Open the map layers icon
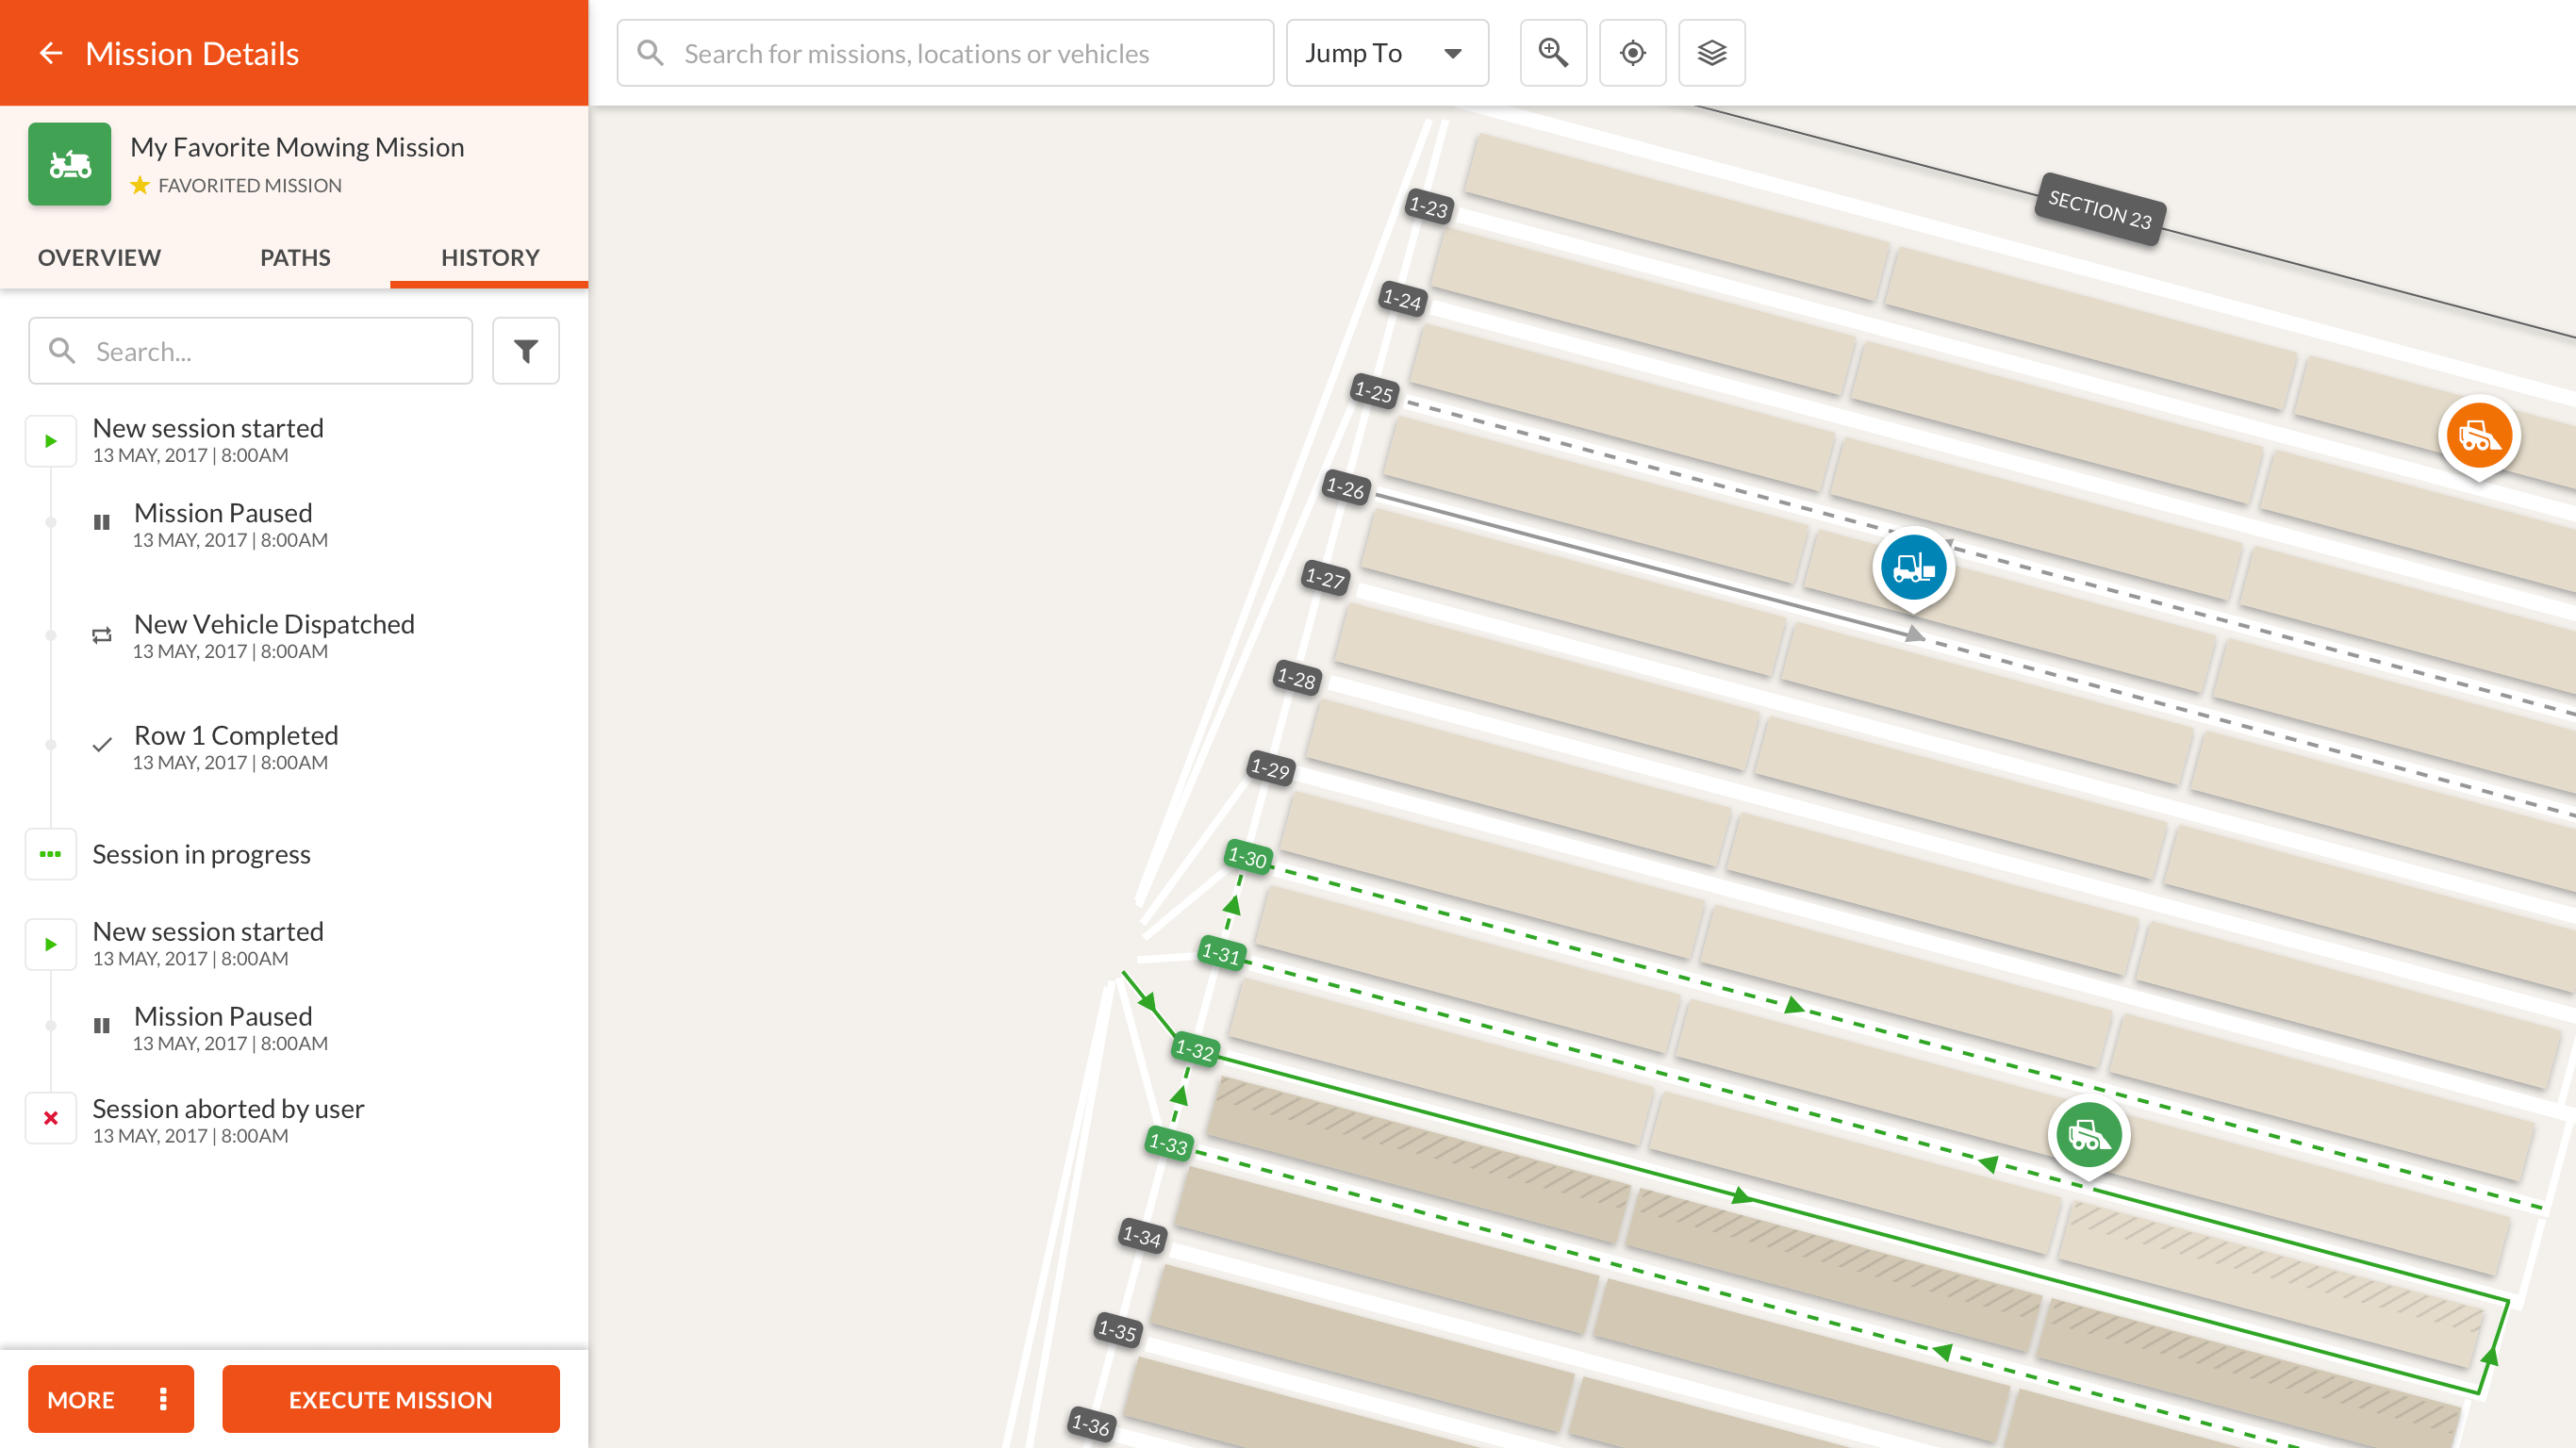This screenshot has height=1448, width=2576. tap(1711, 53)
